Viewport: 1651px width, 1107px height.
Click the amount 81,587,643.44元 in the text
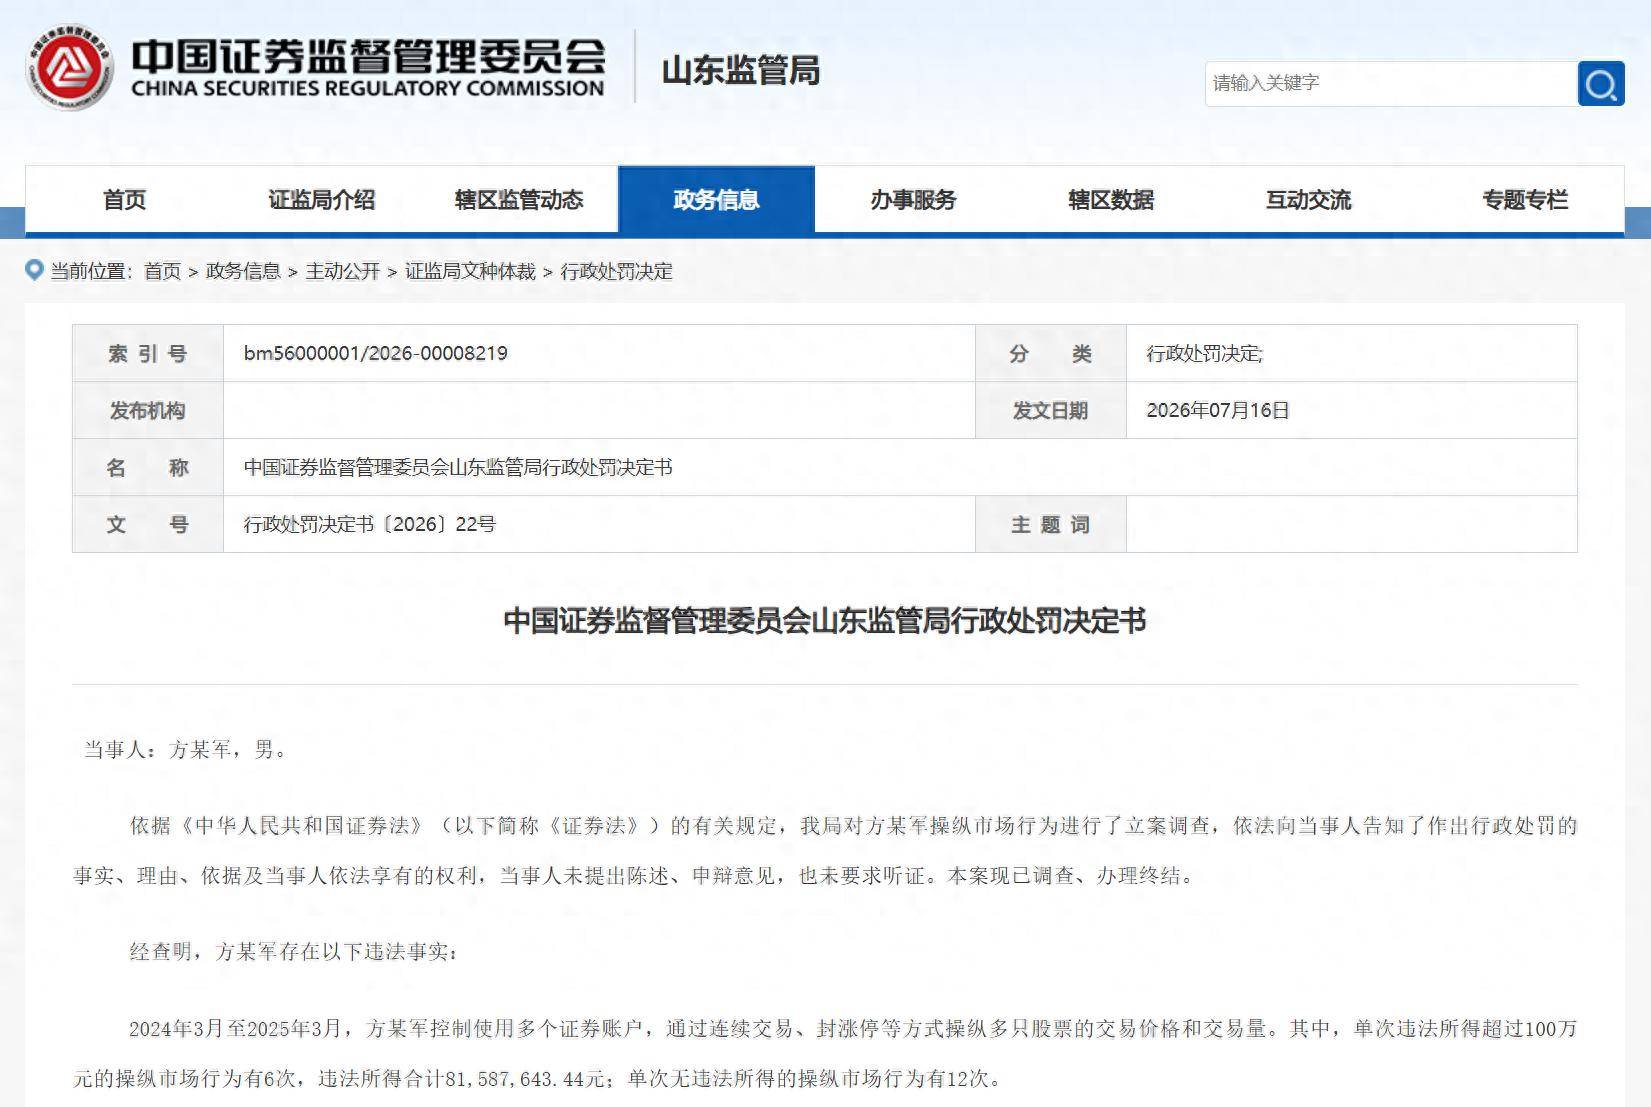pyautogui.click(x=525, y=1078)
